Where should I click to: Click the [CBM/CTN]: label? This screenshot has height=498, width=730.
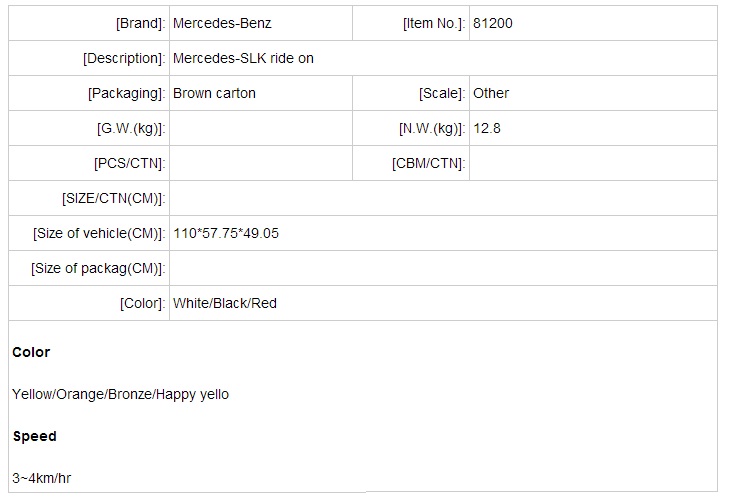[428, 163]
